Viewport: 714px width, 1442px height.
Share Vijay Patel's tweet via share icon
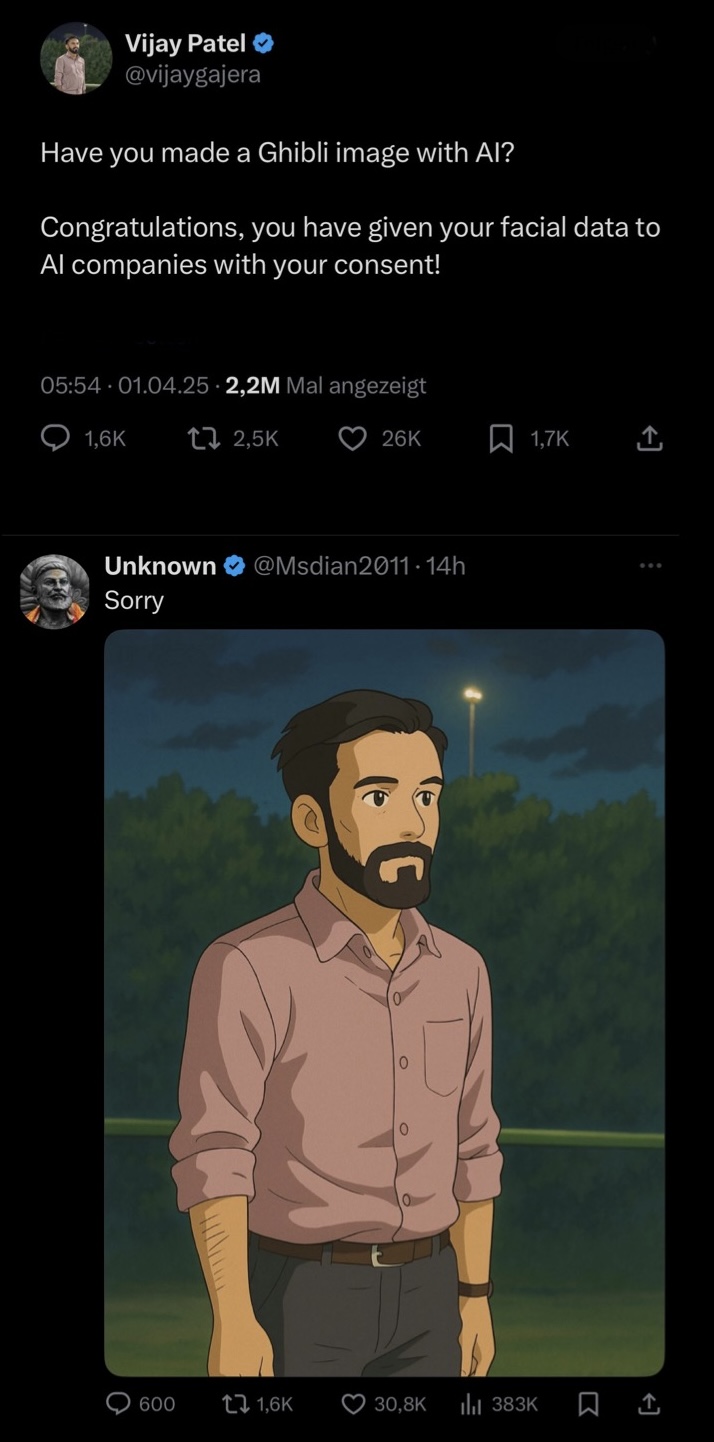(650, 438)
